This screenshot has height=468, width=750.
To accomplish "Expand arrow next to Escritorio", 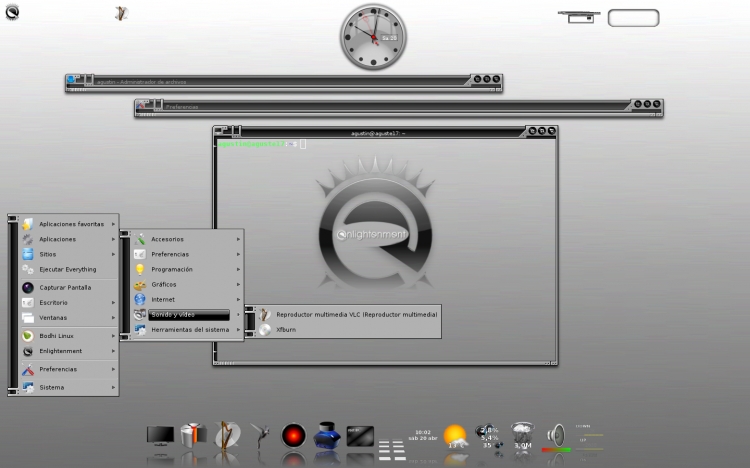I will [113, 302].
